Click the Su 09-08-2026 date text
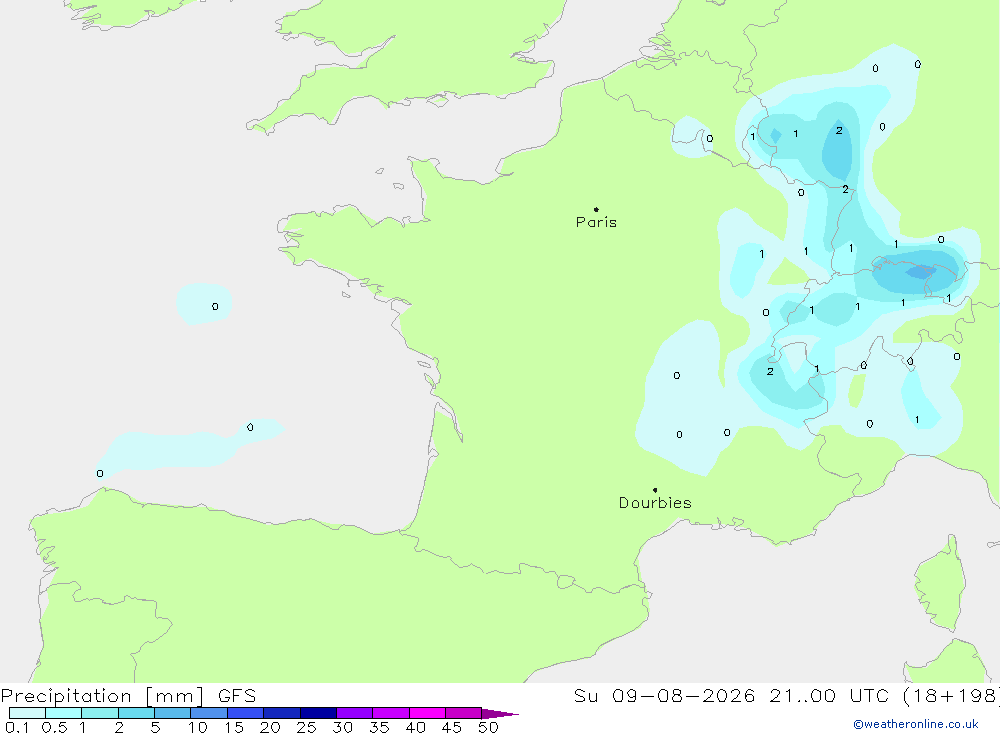The width and height of the screenshot is (1000, 733). coord(664,696)
